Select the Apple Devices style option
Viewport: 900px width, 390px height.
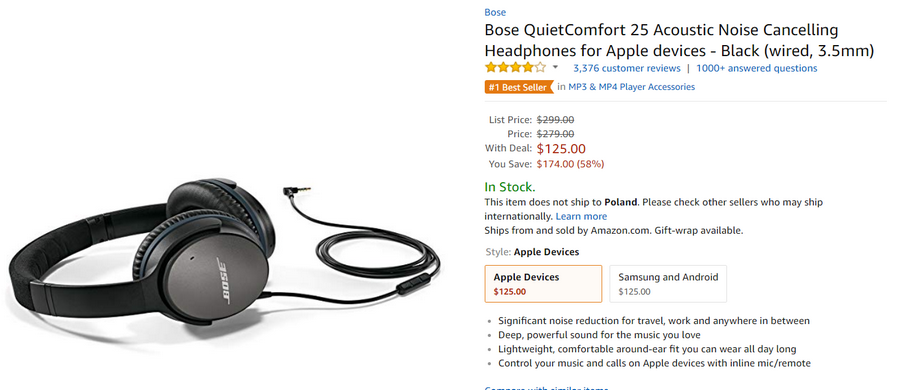[x=543, y=283]
